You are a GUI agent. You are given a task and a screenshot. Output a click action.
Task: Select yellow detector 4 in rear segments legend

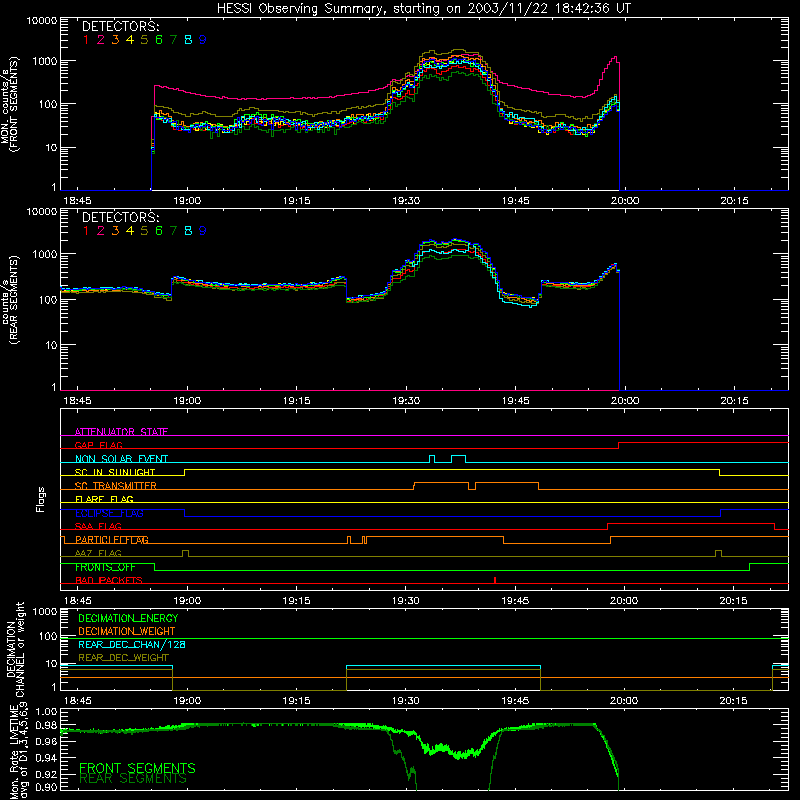click(x=130, y=231)
